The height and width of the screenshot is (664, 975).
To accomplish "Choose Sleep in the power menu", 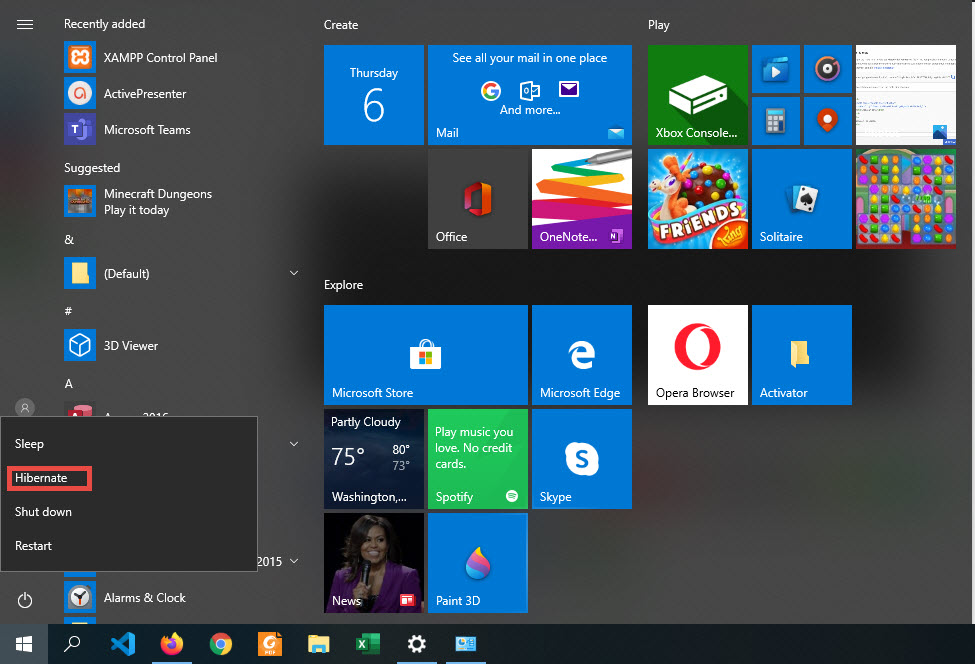I will (30, 444).
